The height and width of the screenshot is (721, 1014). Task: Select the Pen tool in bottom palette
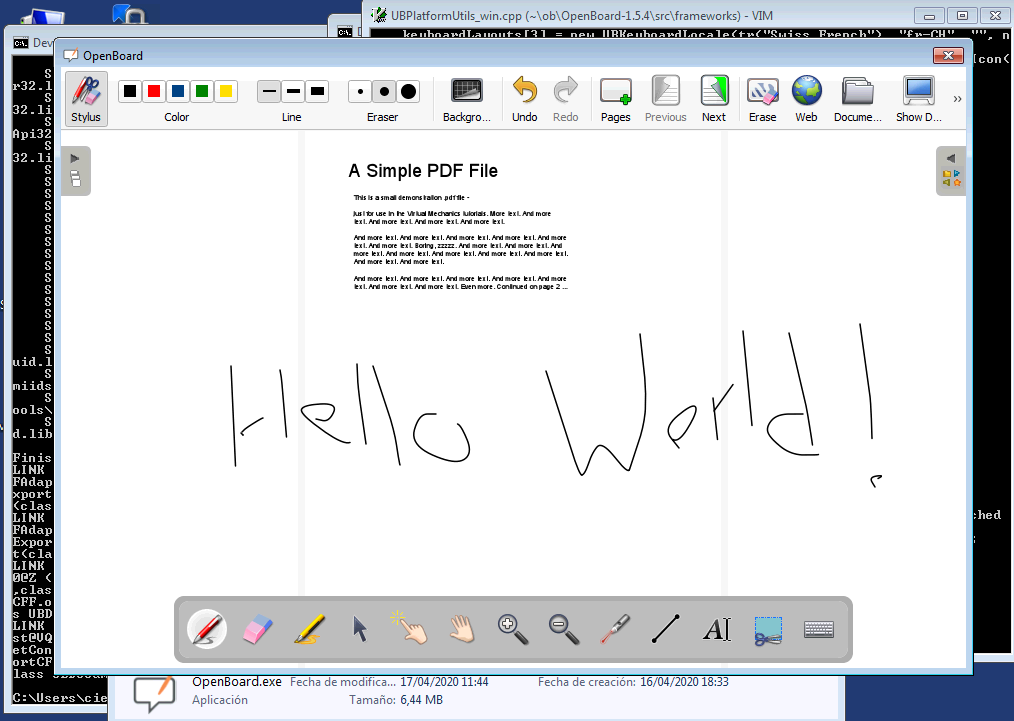pyautogui.click(x=207, y=629)
